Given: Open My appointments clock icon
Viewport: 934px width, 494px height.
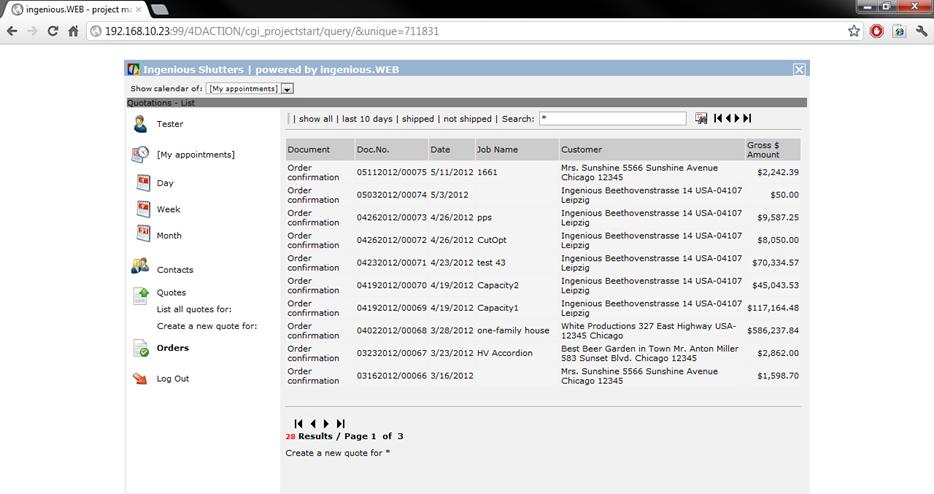Looking at the screenshot, I should 140,154.
